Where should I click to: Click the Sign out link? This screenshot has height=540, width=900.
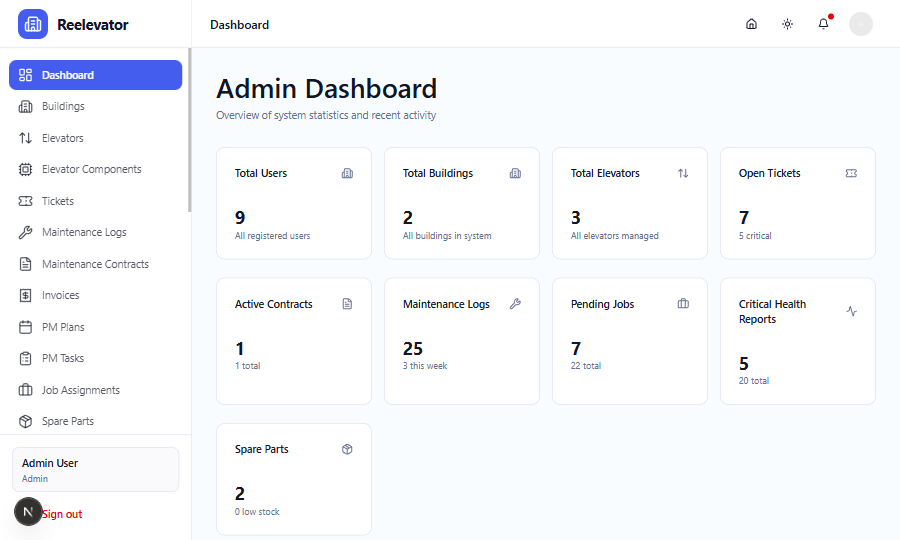62,514
